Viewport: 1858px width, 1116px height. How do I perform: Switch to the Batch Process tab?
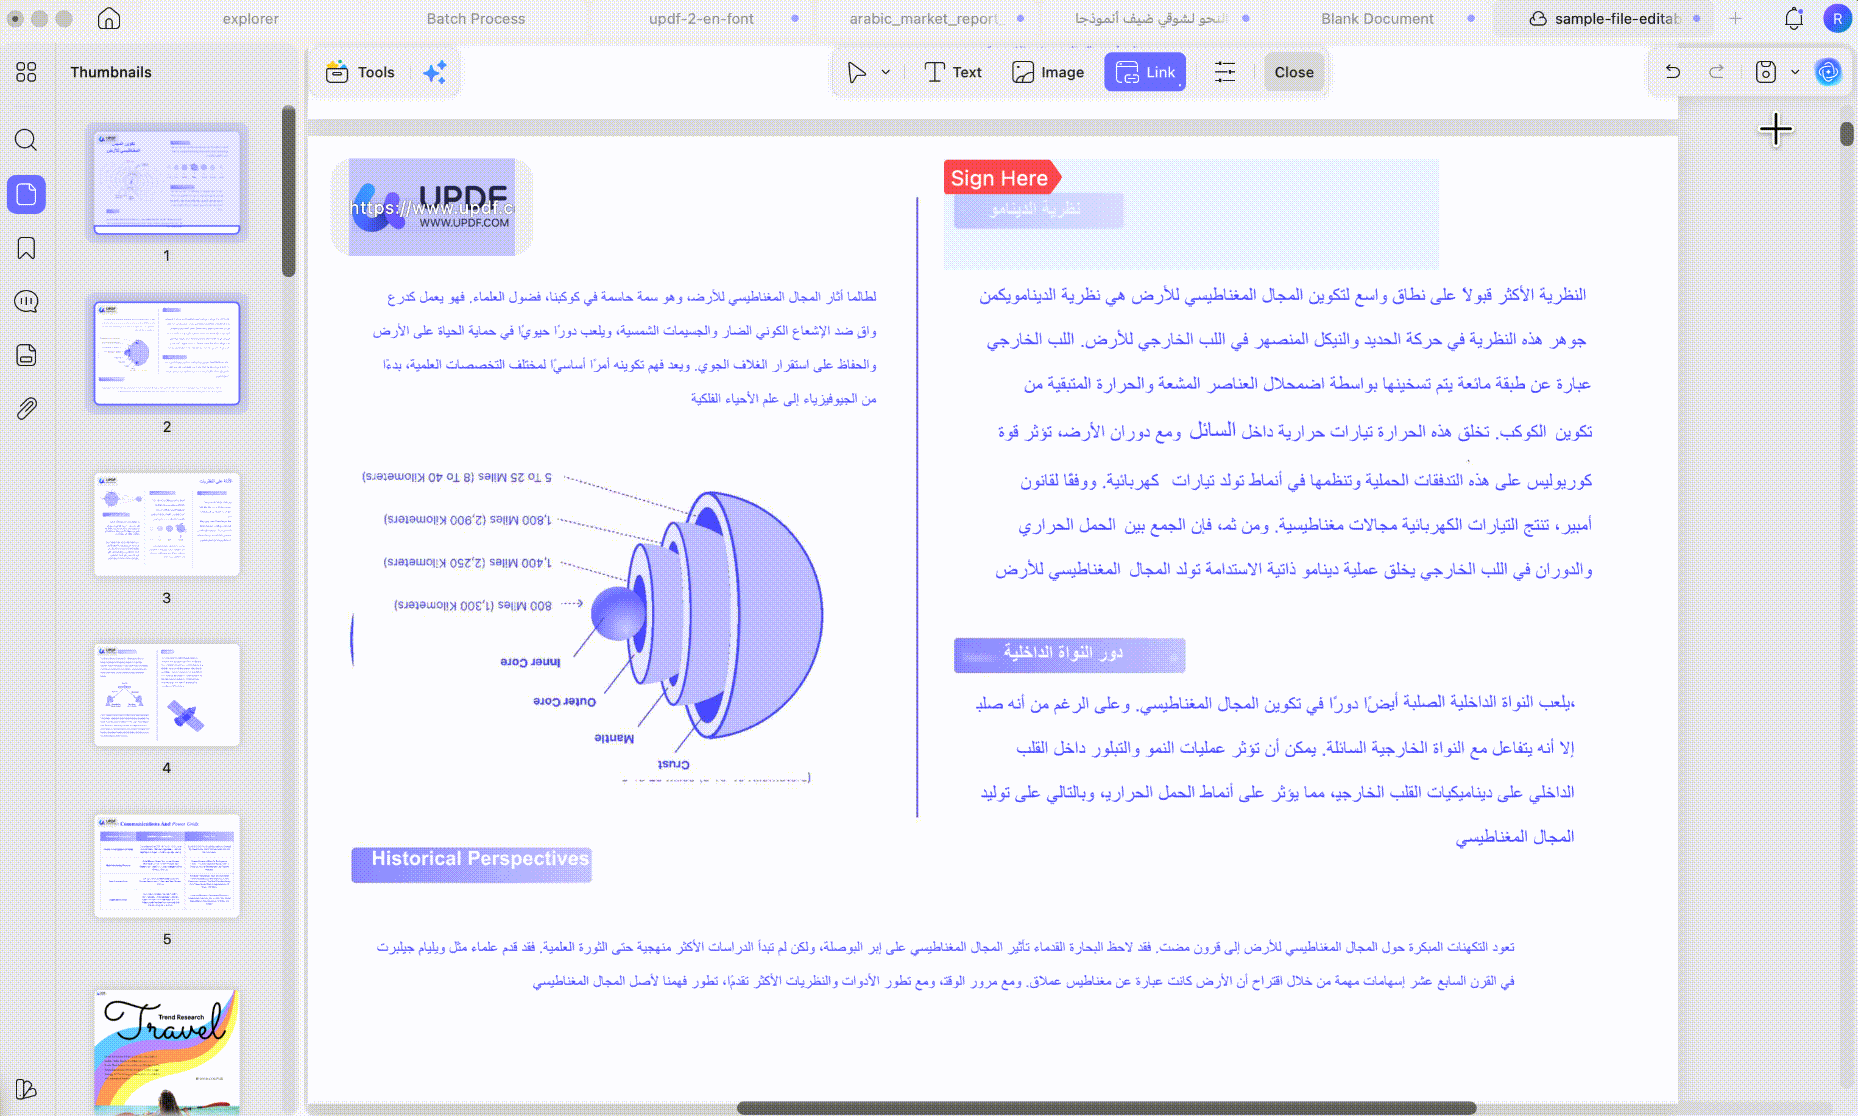(x=476, y=18)
